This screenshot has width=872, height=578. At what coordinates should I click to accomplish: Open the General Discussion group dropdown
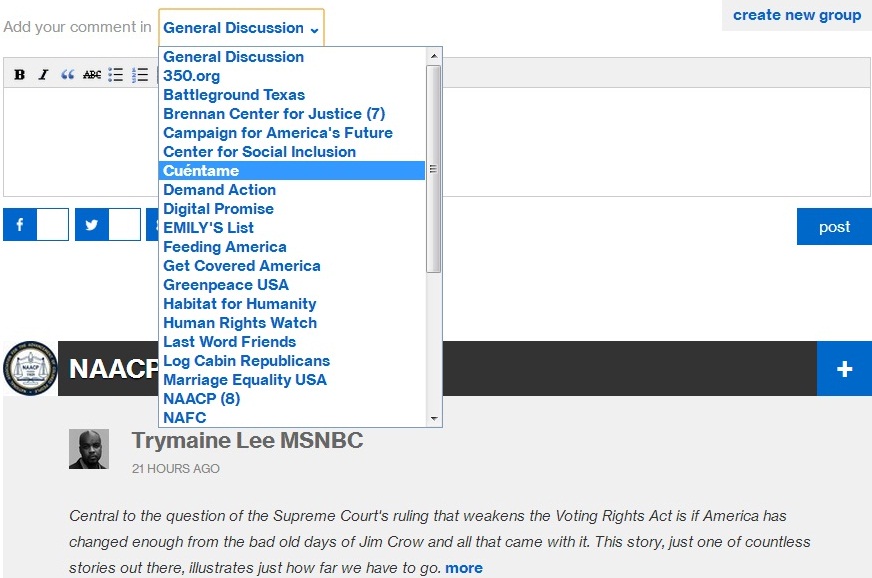241,28
